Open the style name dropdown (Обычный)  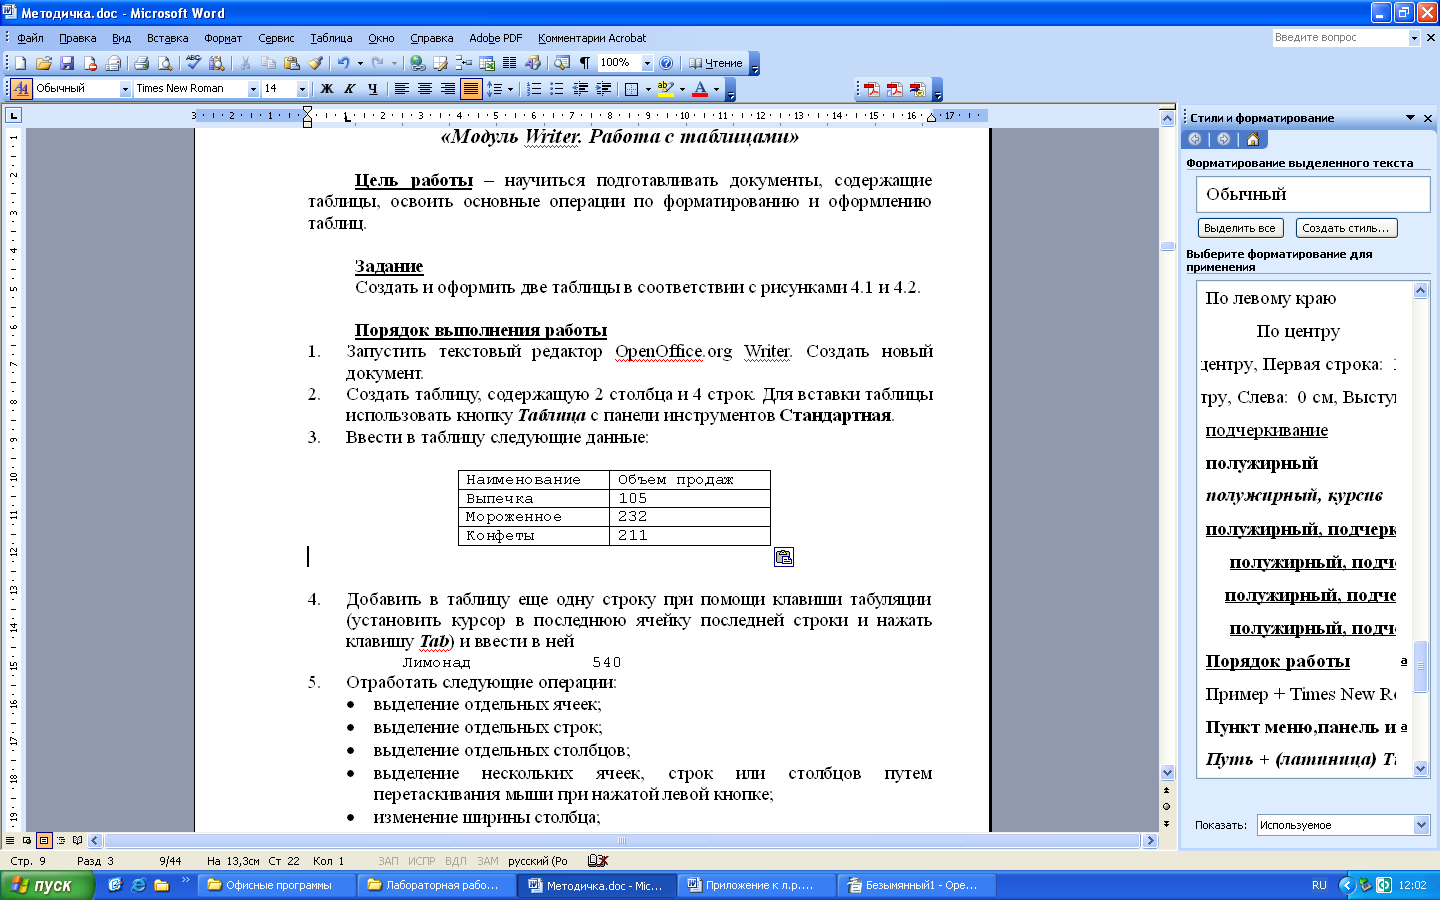pyautogui.click(x=126, y=89)
